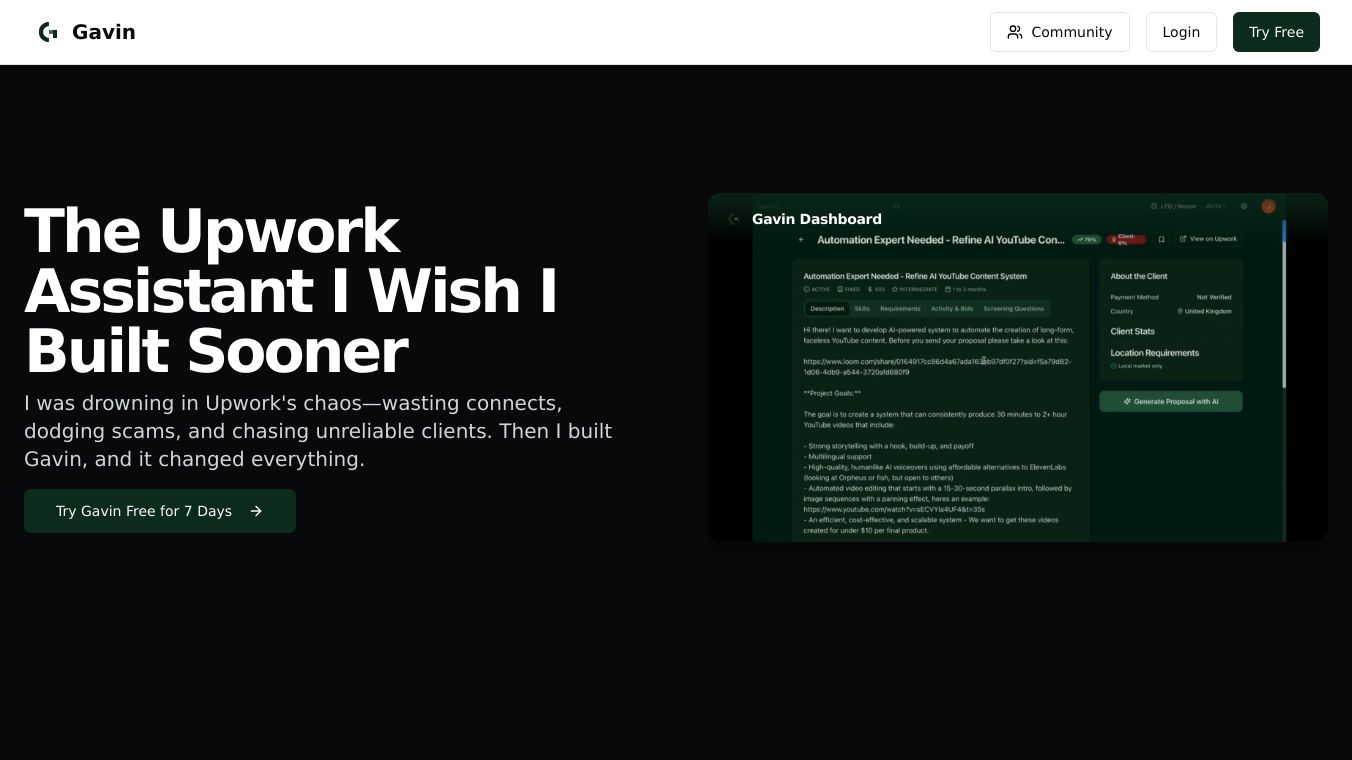This screenshot has width=1352, height=760.
Task: Click the Gavin Dashboard caption
Action: point(817,219)
